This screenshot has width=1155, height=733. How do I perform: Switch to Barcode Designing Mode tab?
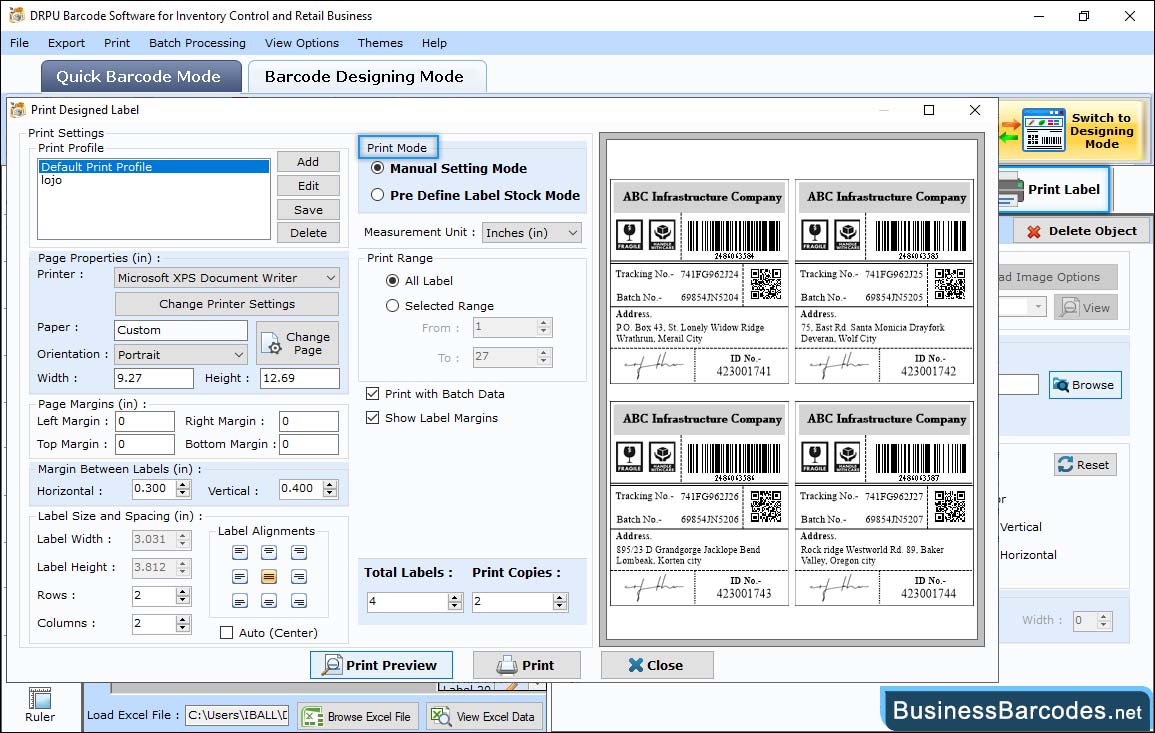pos(366,77)
